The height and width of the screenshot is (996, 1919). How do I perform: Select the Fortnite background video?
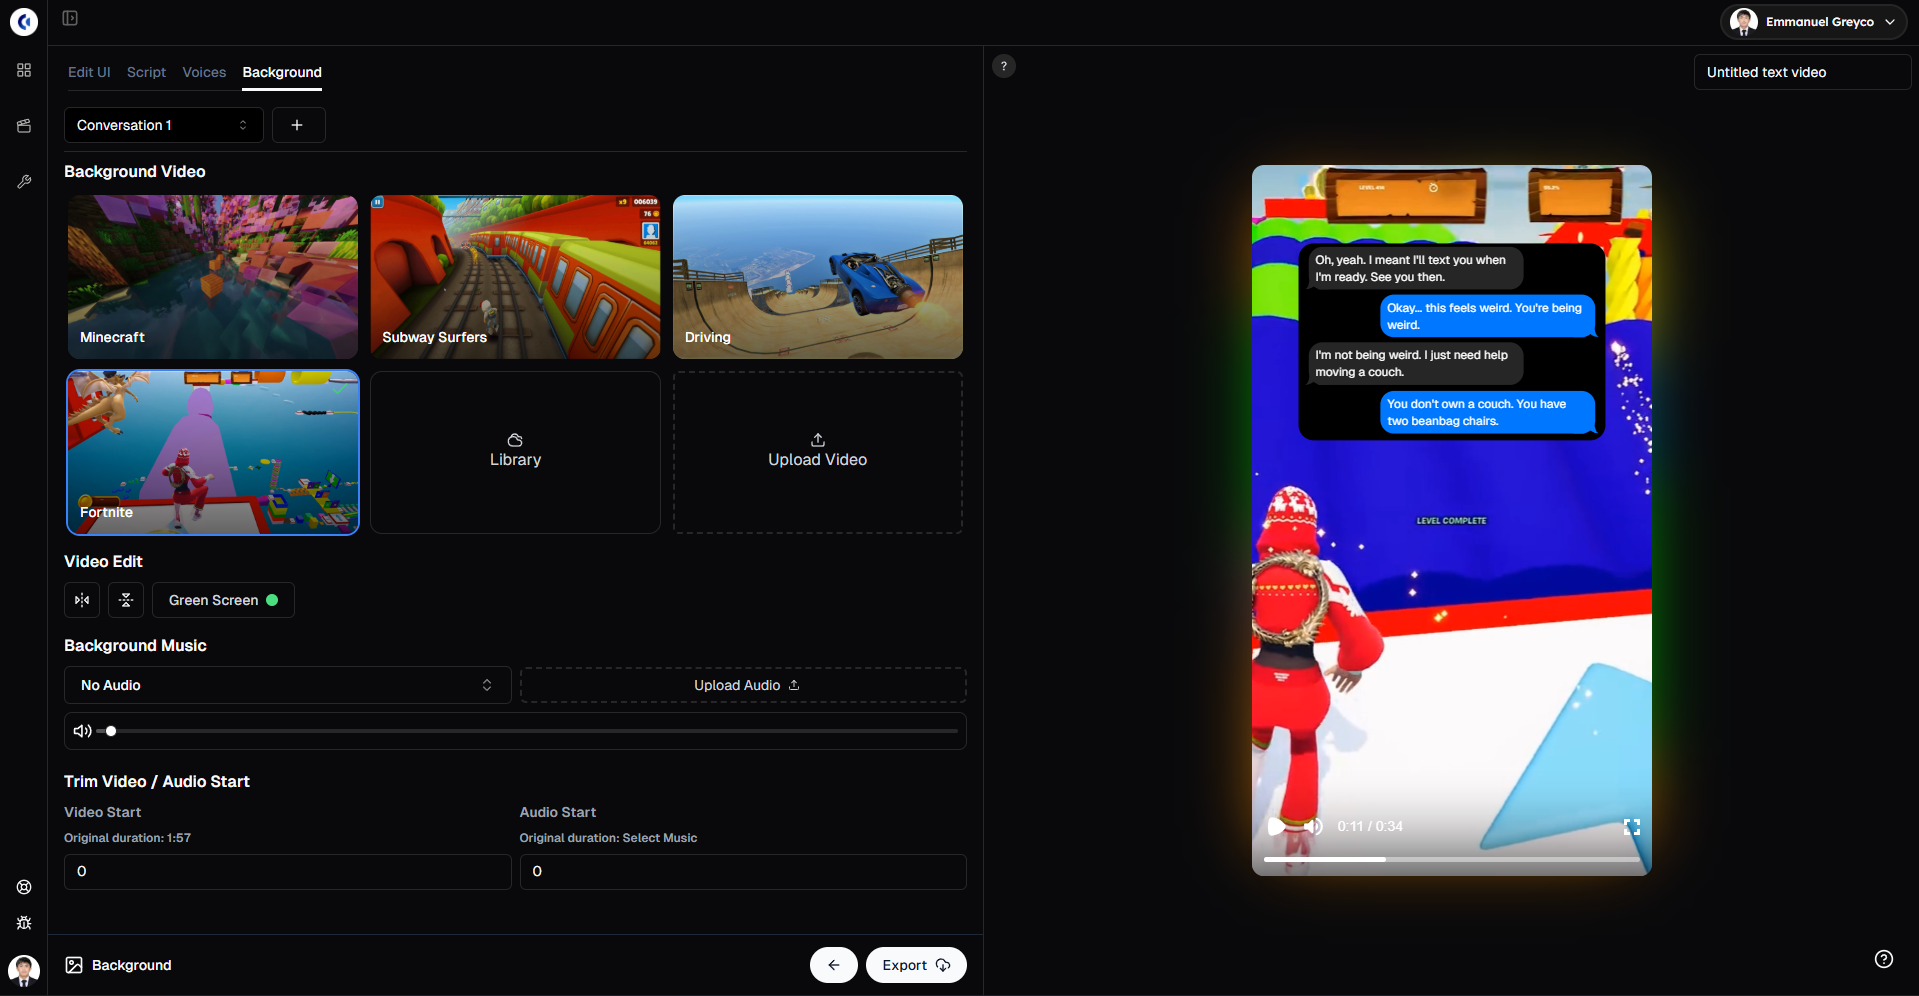(213, 452)
